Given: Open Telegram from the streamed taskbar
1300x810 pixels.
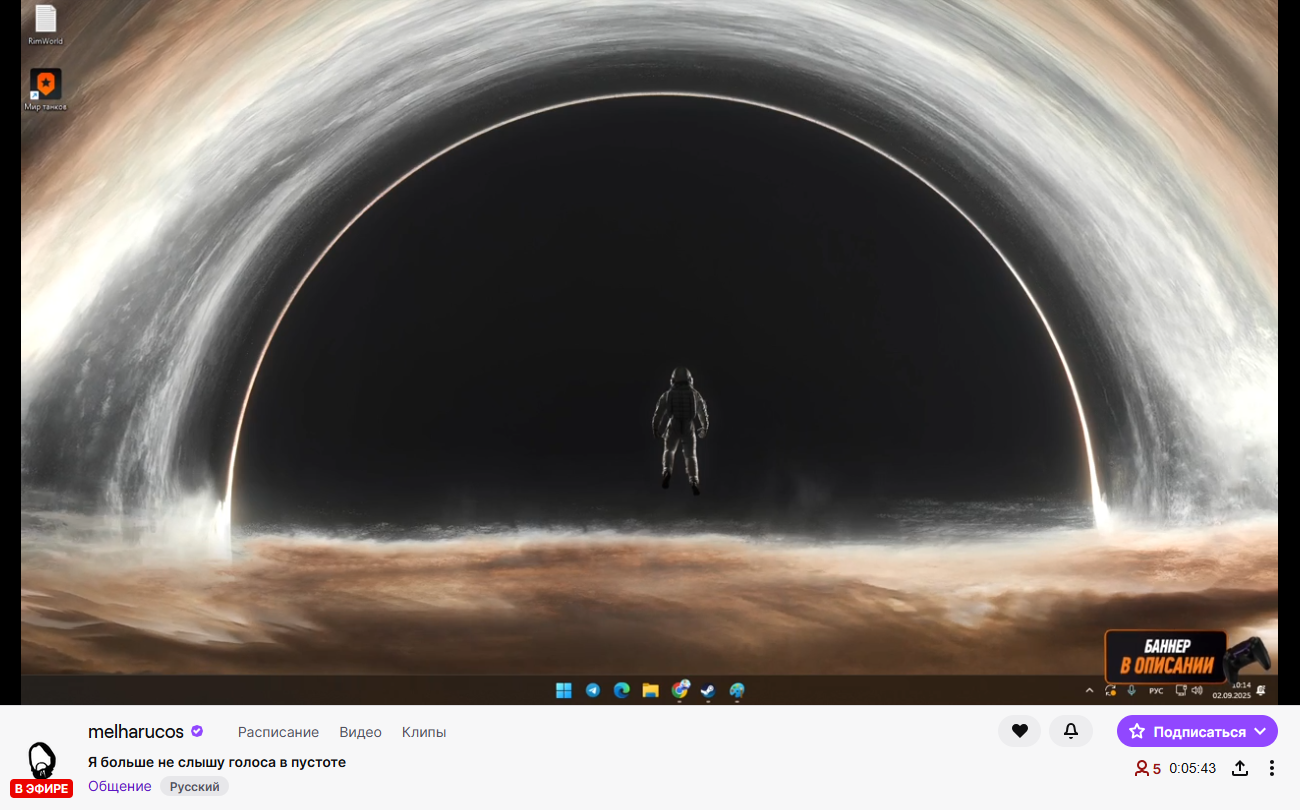Looking at the screenshot, I should click(593, 690).
